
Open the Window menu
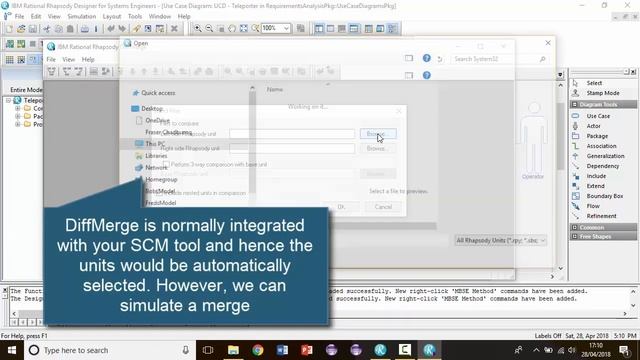160,16
